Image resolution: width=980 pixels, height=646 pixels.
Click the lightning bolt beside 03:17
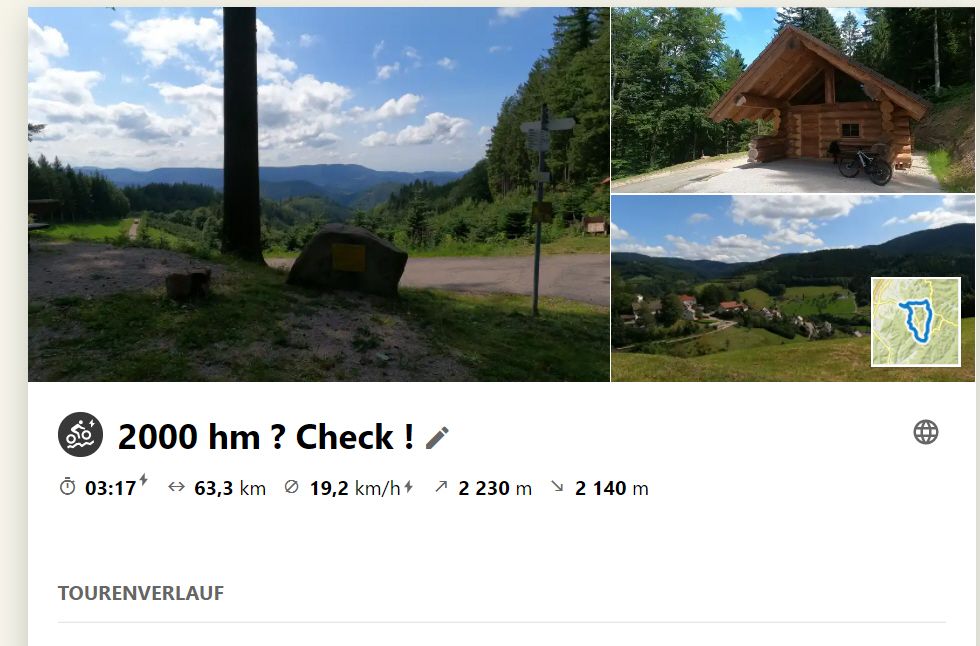point(143,480)
